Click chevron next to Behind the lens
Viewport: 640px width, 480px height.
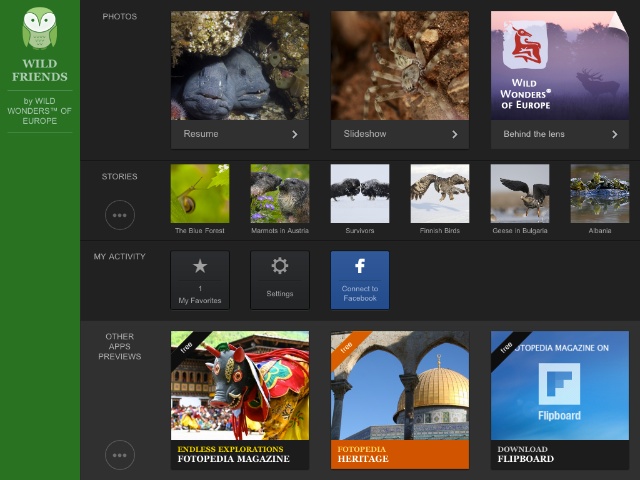point(615,134)
